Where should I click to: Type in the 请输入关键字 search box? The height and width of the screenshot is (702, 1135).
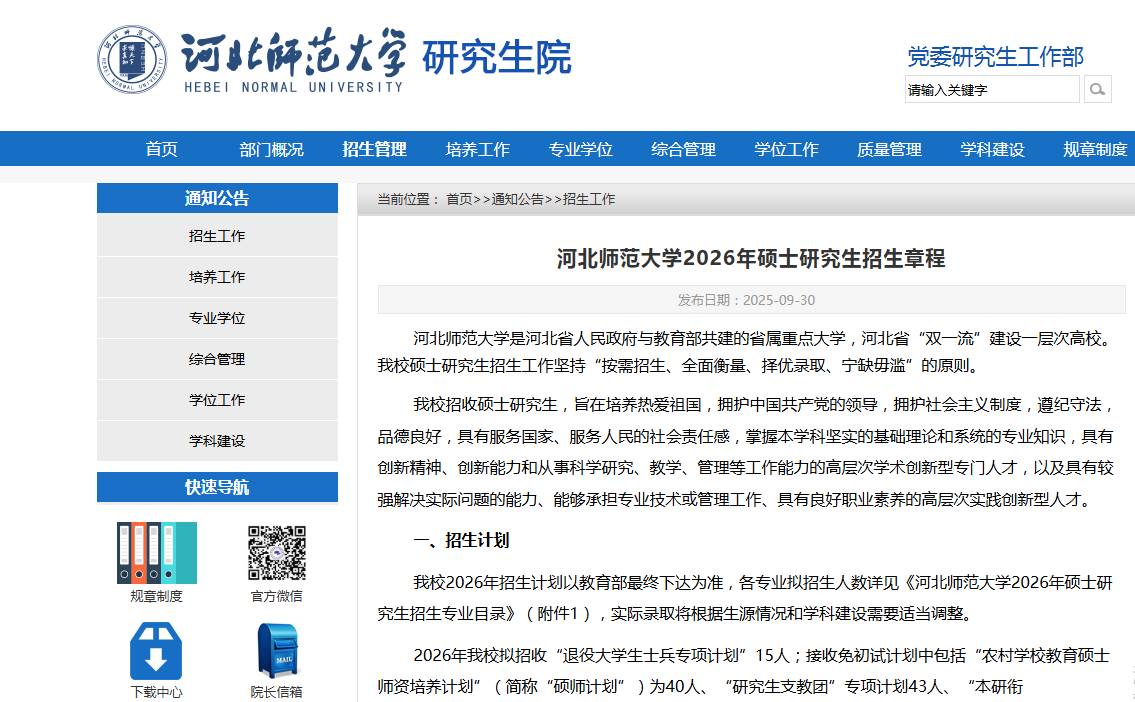tap(991, 90)
